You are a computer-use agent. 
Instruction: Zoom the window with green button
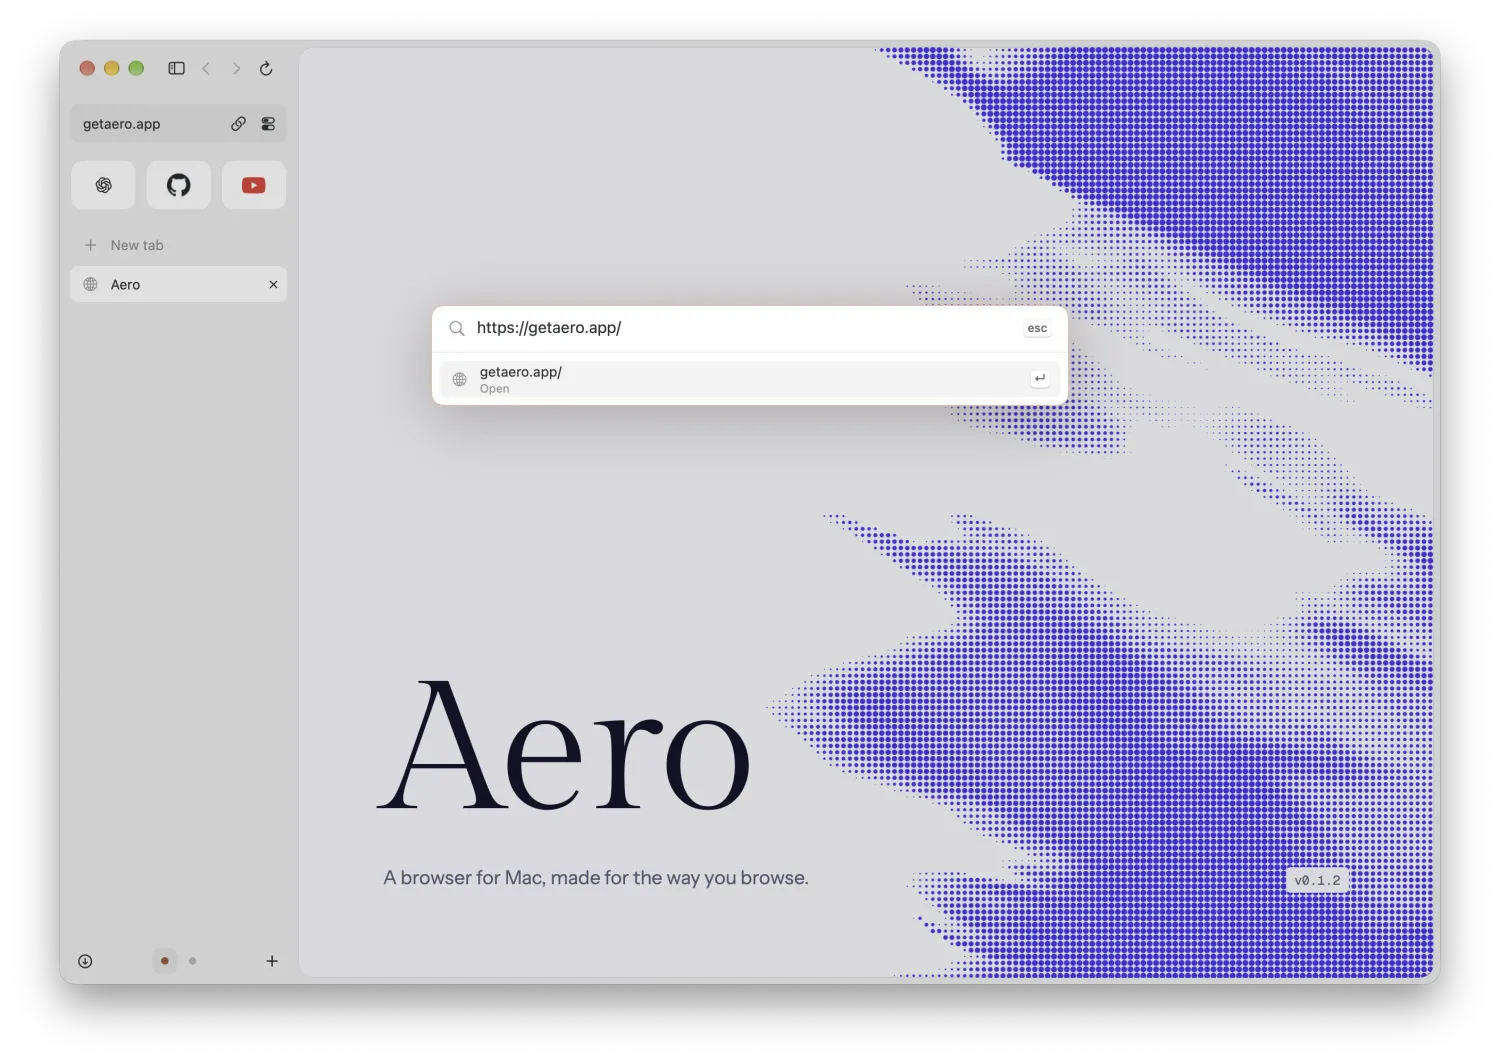point(136,68)
